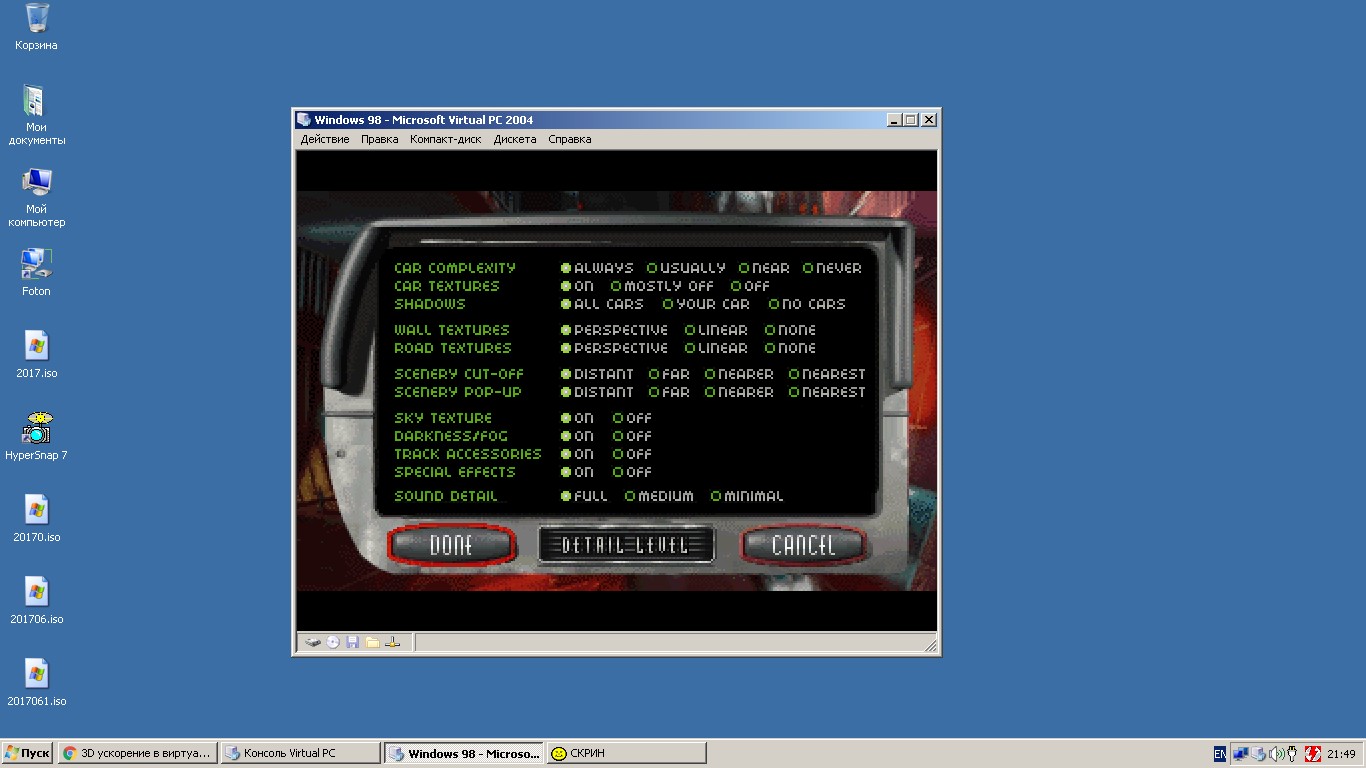Open the Компакт-диск menu
1366x768 pixels.
[x=446, y=139]
